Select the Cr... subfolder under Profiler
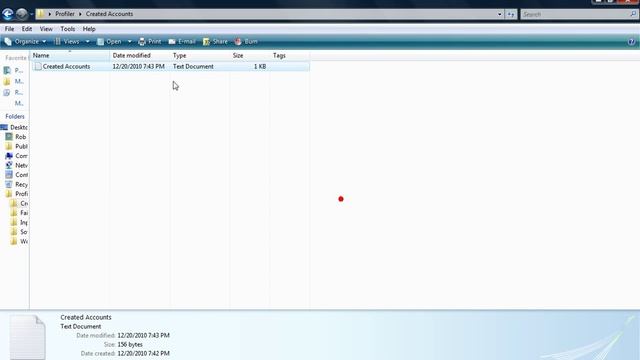The image size is (640, 360). [19, 203]
